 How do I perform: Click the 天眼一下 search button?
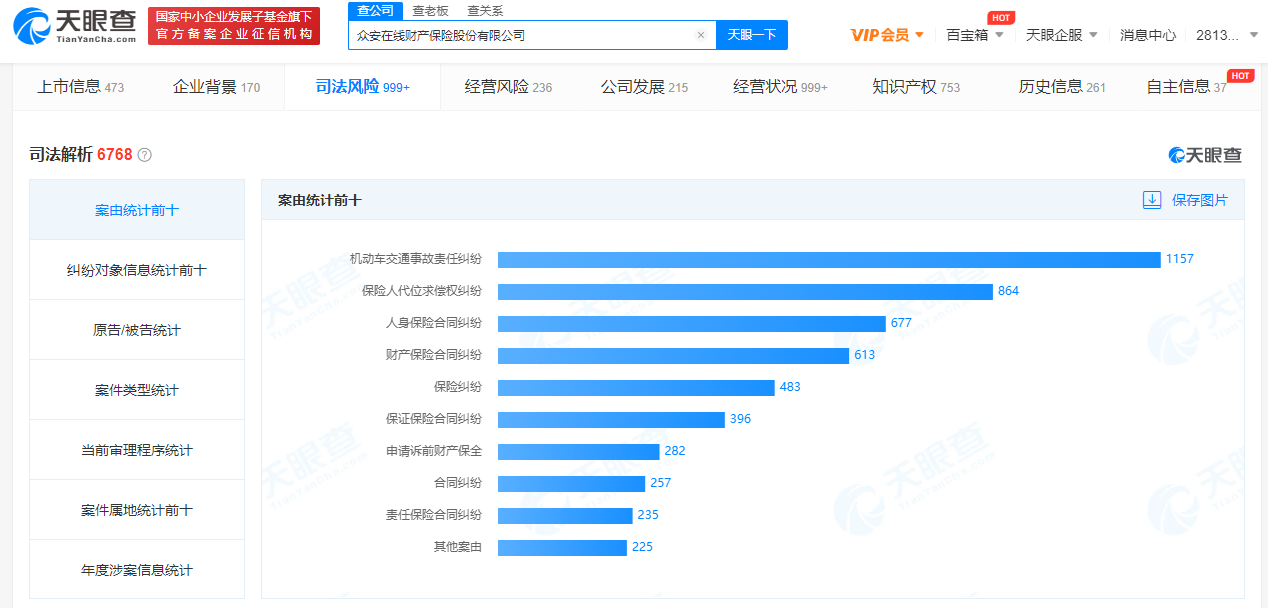click(x=752, y=35)
